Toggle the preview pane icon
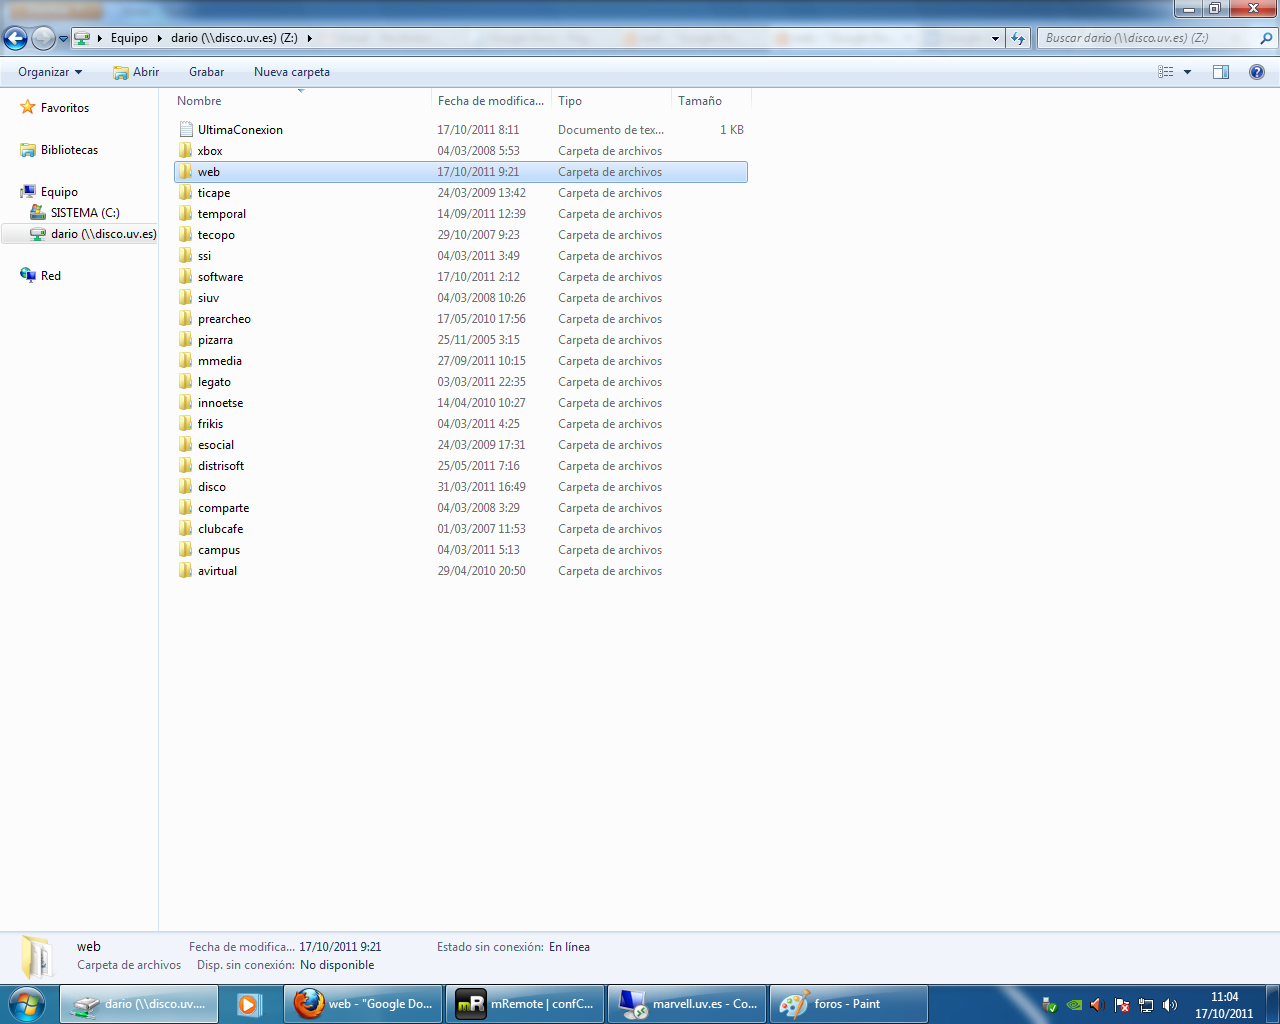Image resolution: width=1280 pixels, height=1024 pixels. [1221, 72]
